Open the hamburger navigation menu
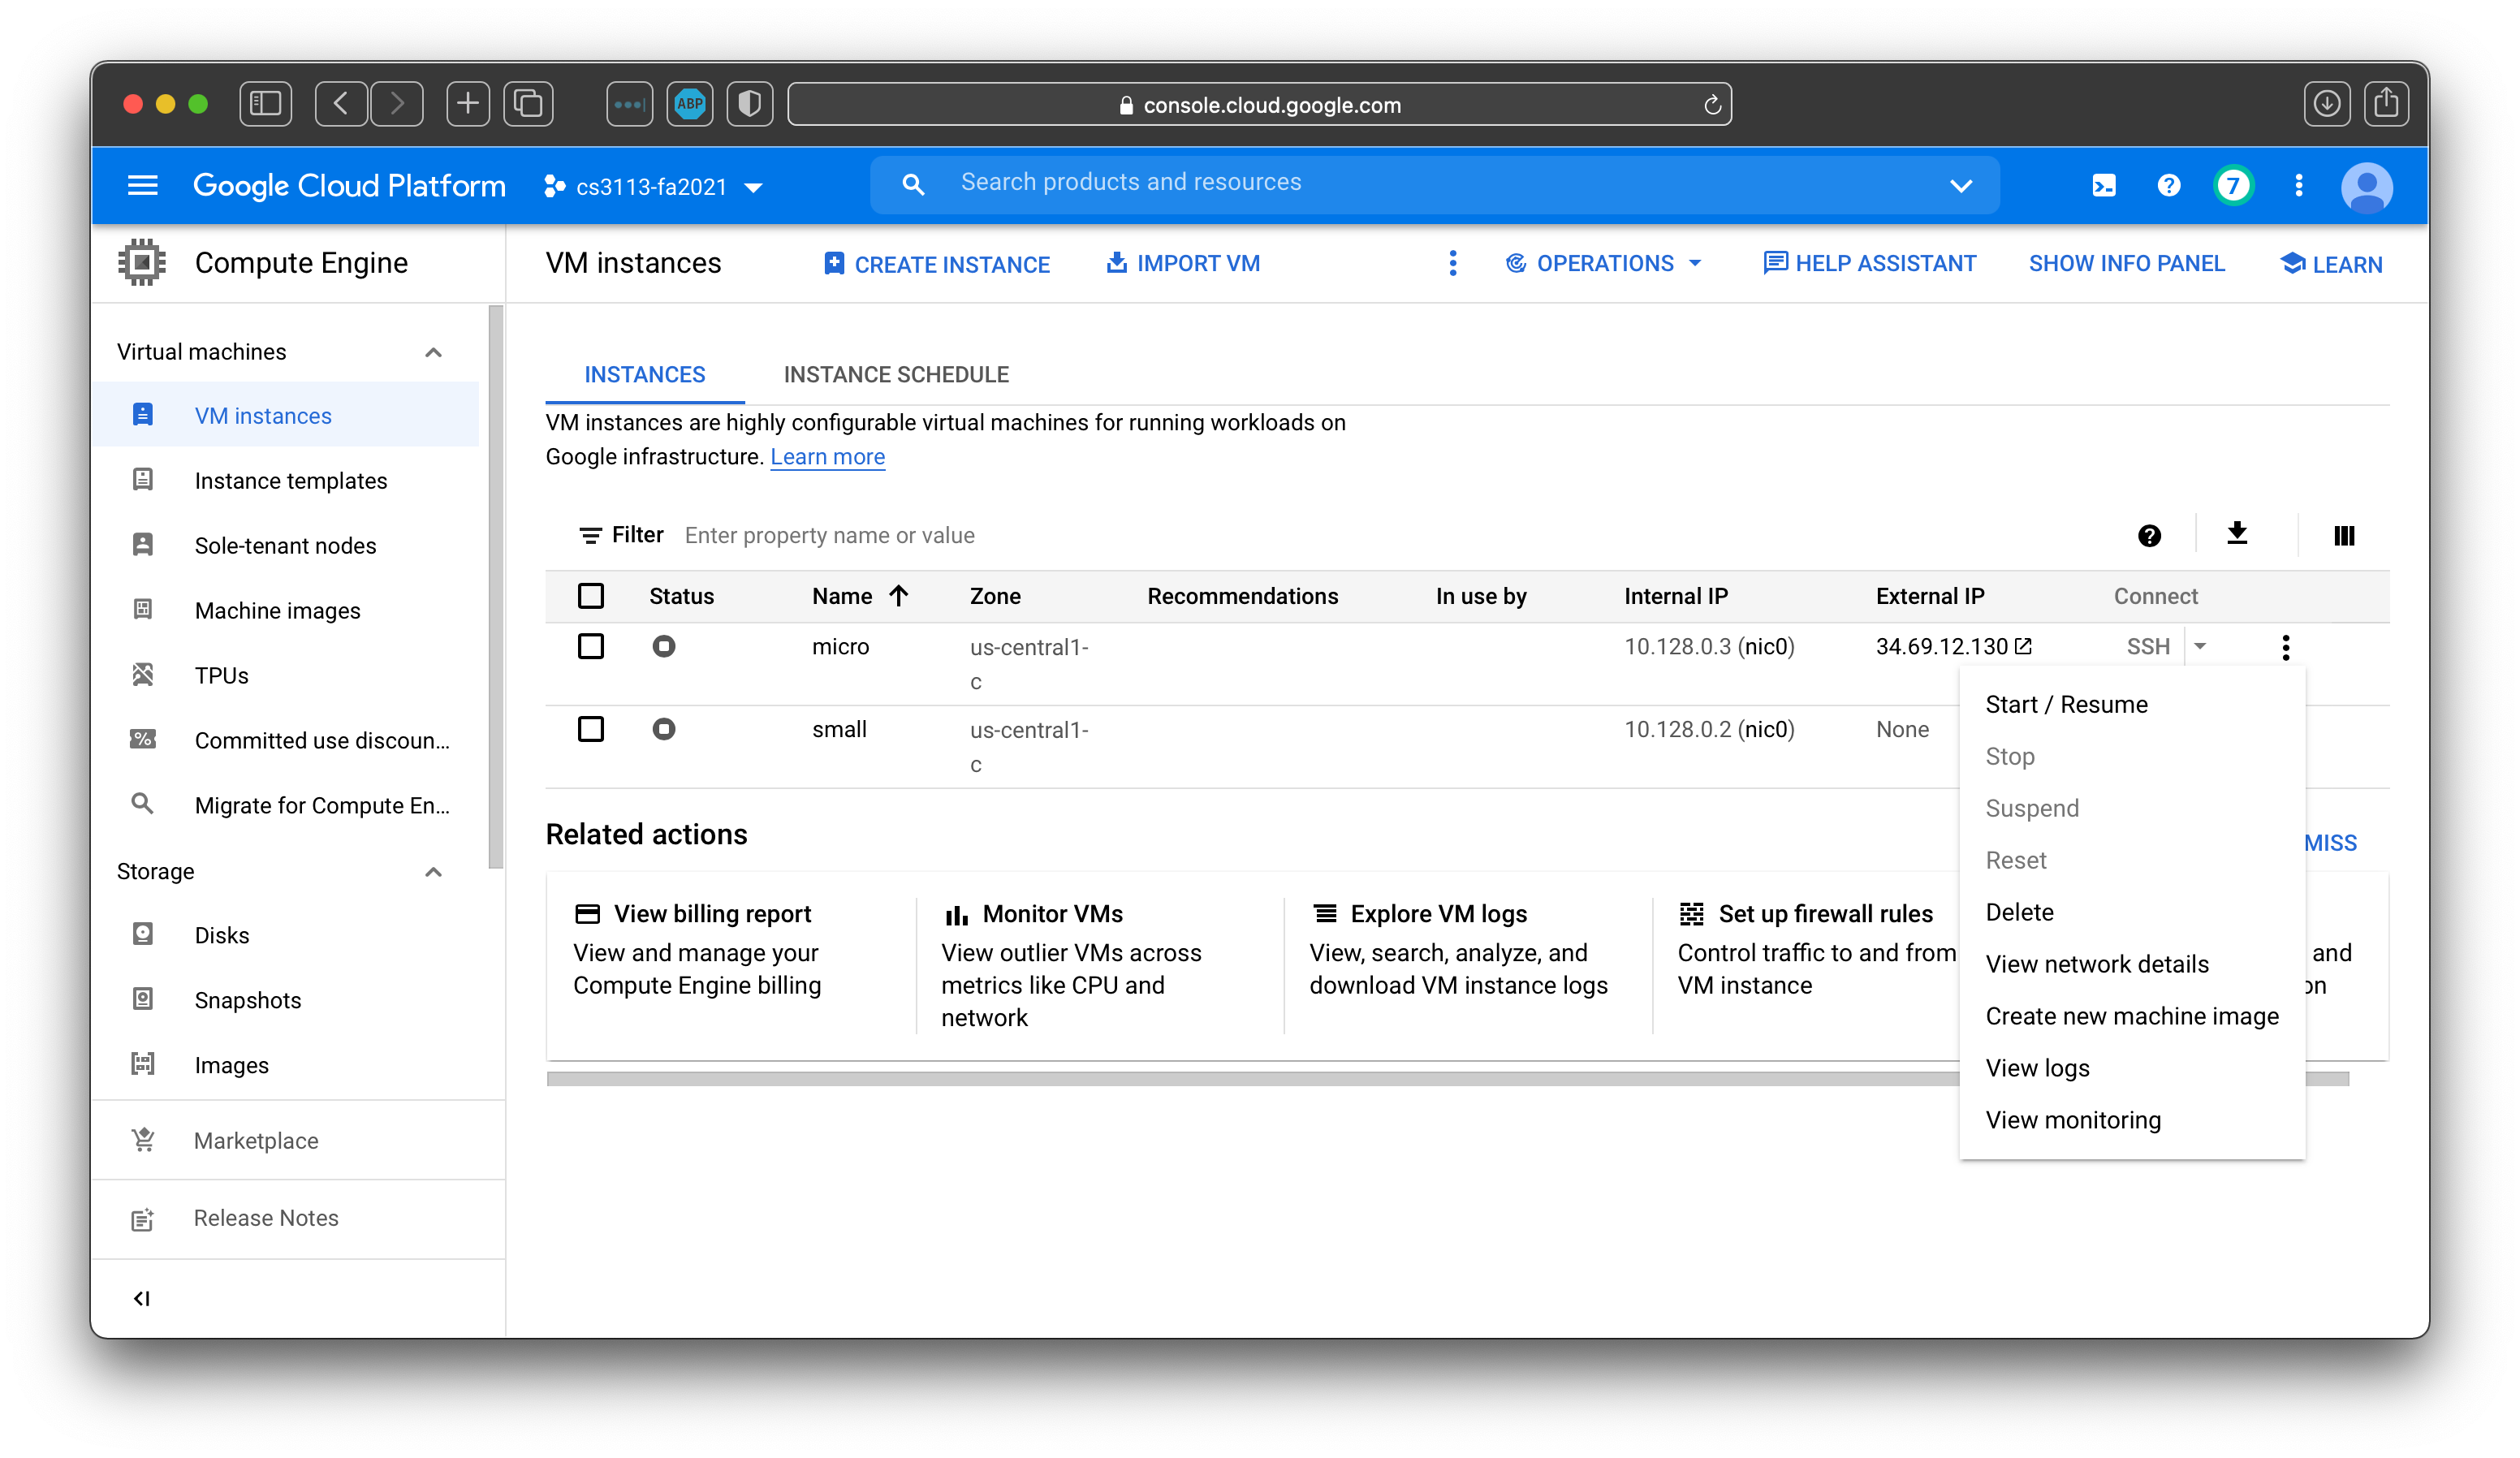The height and width of the screenshot is (1458, 2520). pos(142,186)
